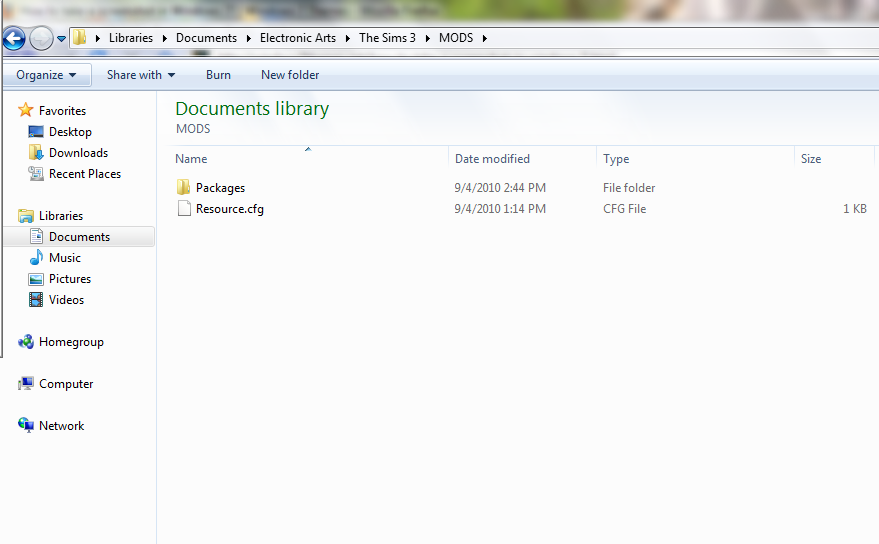Open the Homegroup icon in sidebar
The image size is (879, 544).
[26, 342]
